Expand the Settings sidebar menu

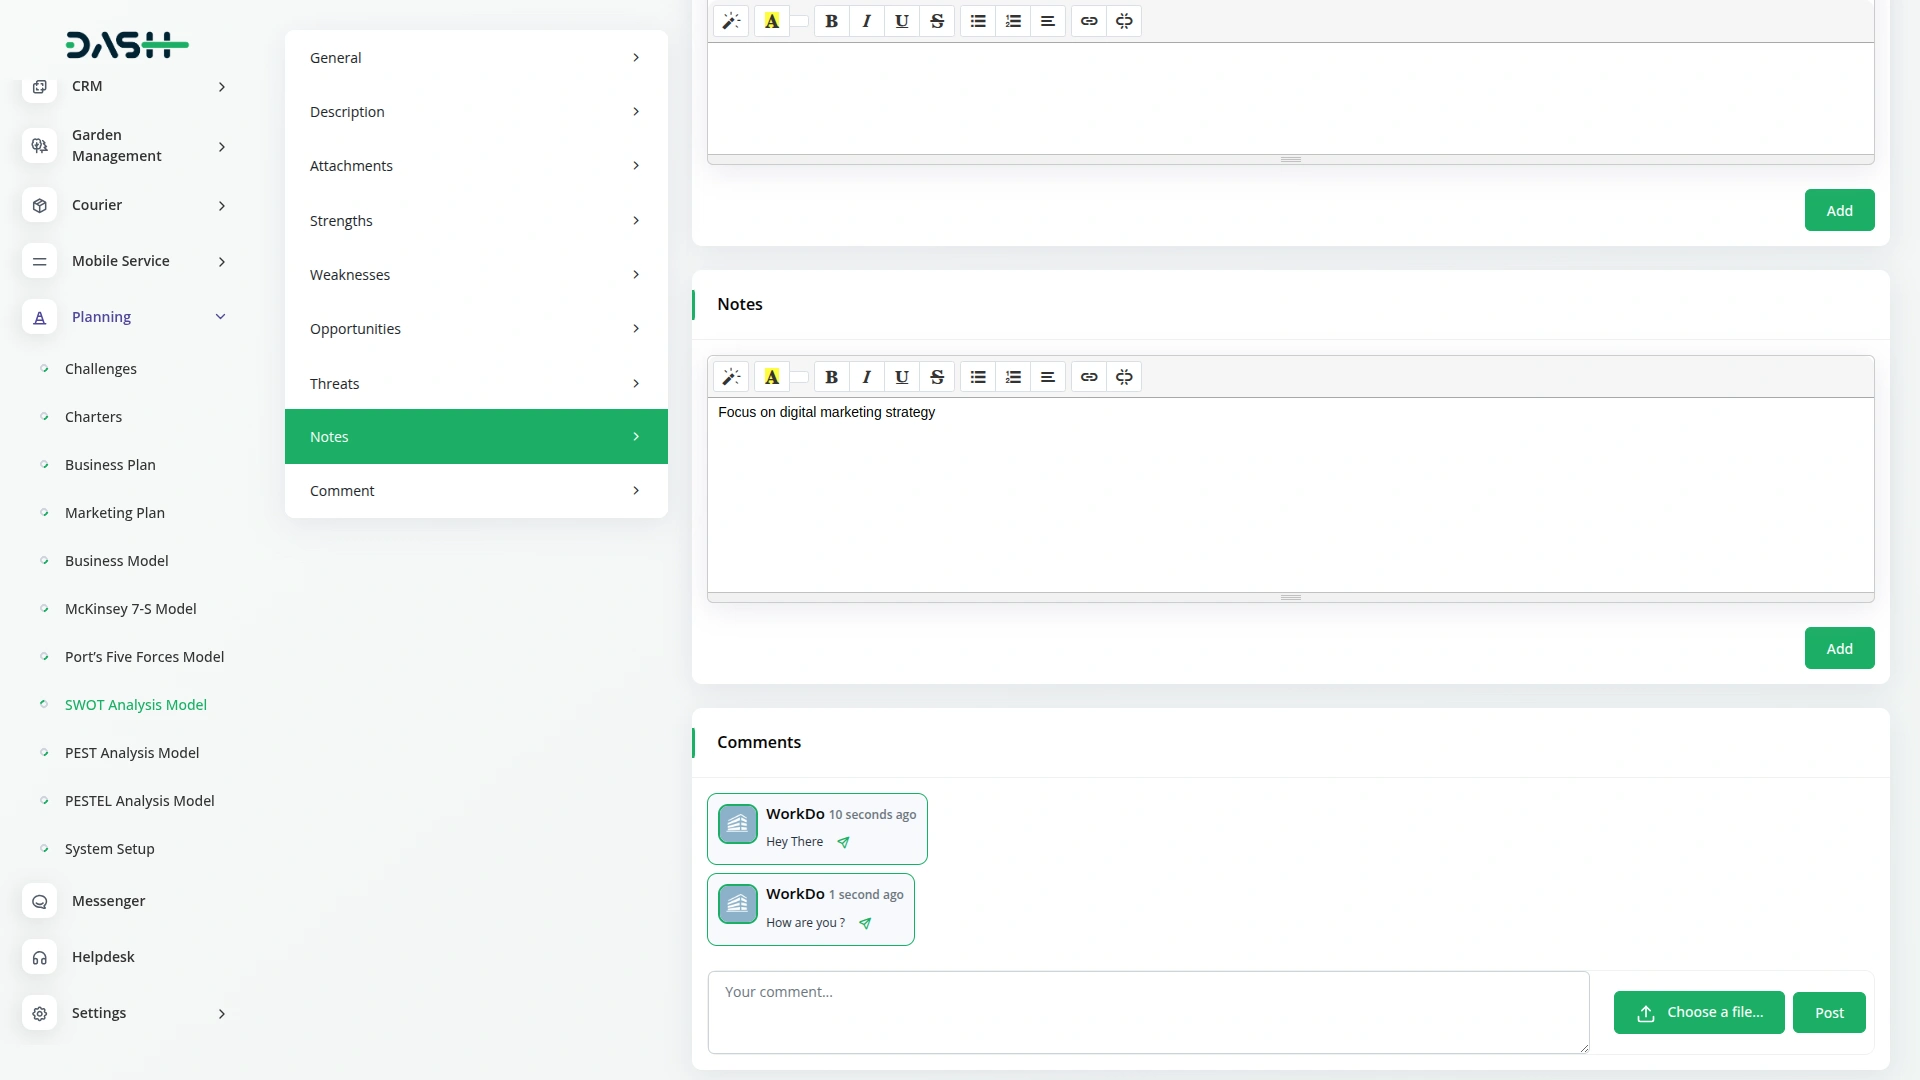(x=221, y=1013)
